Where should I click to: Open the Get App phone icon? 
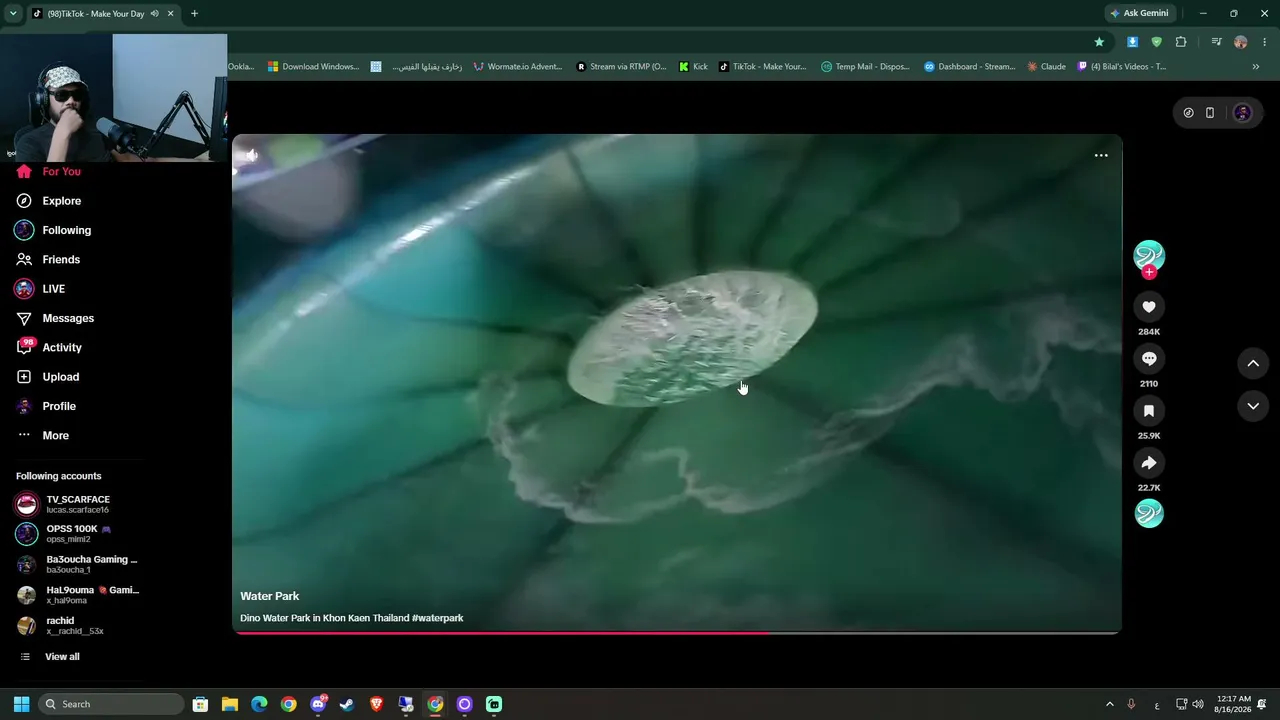click(1210, 113)
